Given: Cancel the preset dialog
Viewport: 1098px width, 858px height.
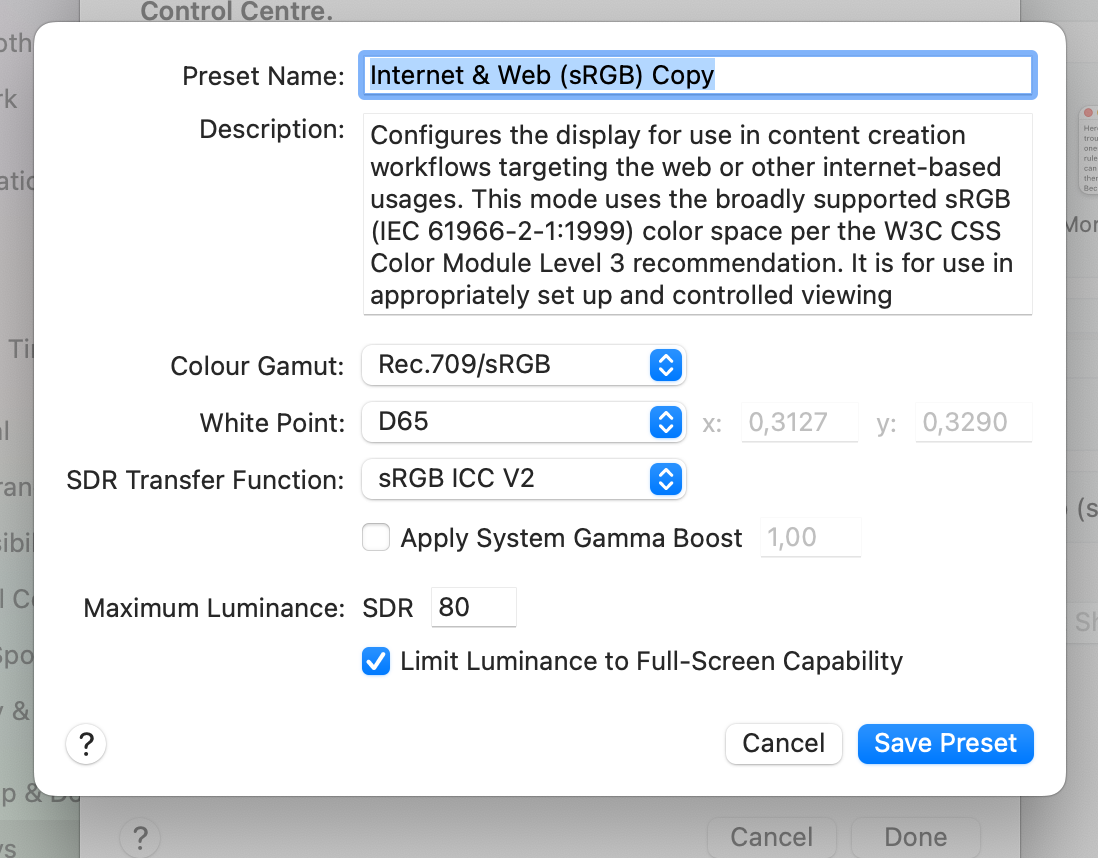Looking at the screenshot, I should (783, 744).
